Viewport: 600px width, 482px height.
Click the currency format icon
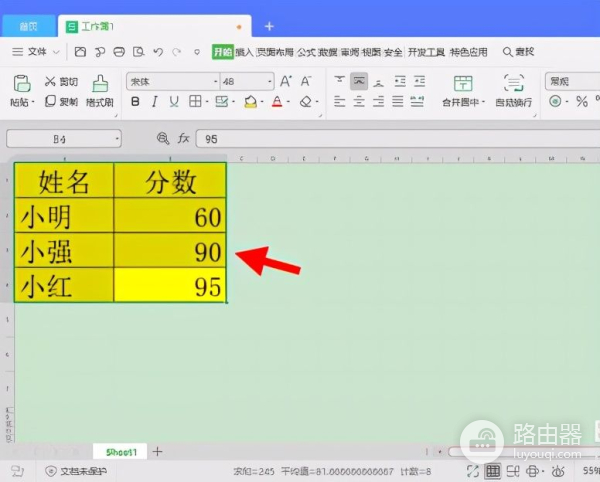pos(555,101)
